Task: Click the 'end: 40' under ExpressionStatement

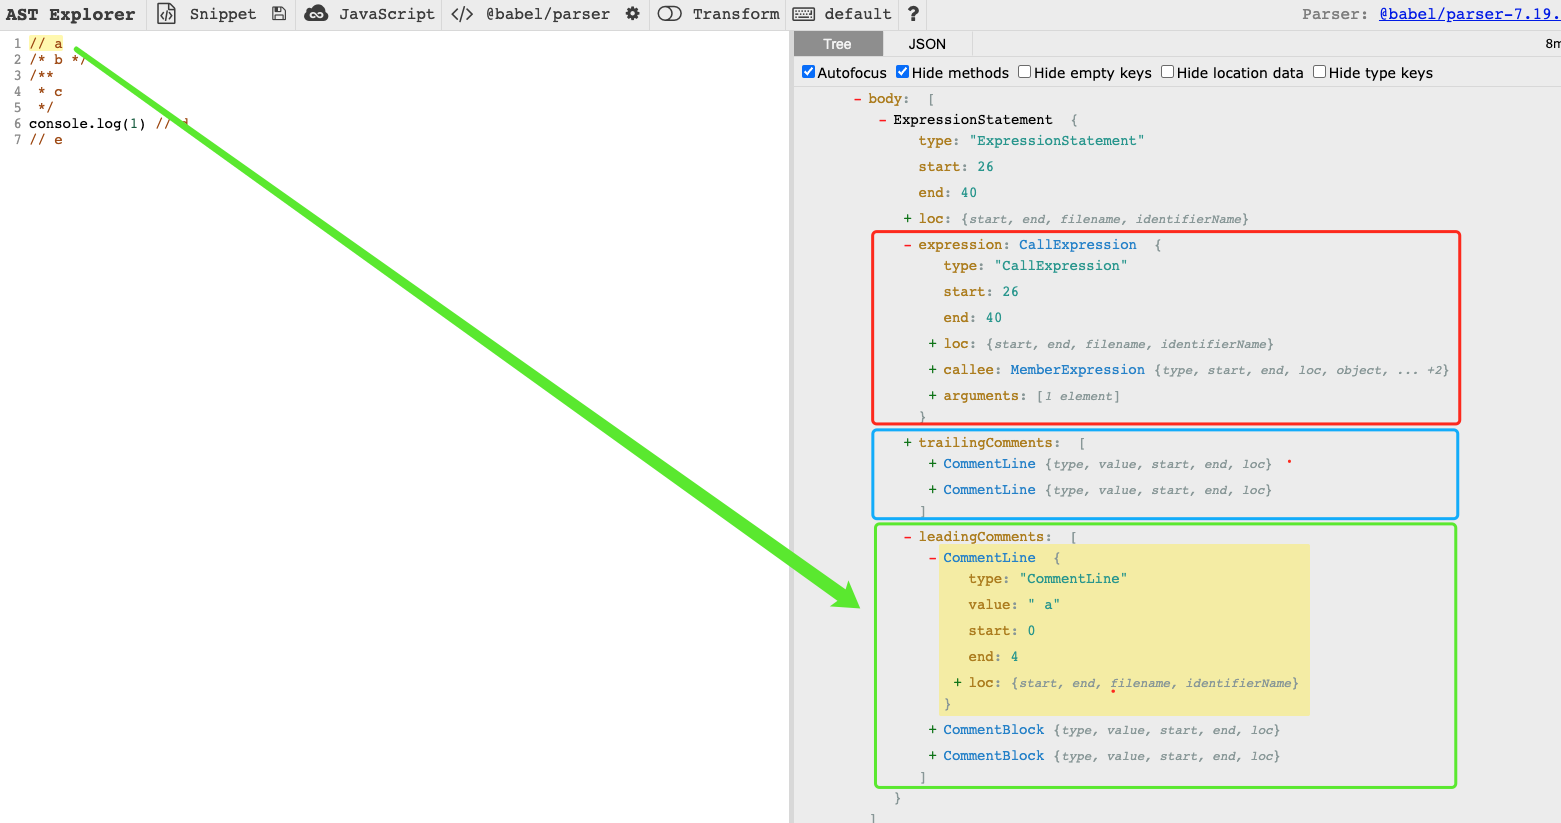Action: coord(948,193)
